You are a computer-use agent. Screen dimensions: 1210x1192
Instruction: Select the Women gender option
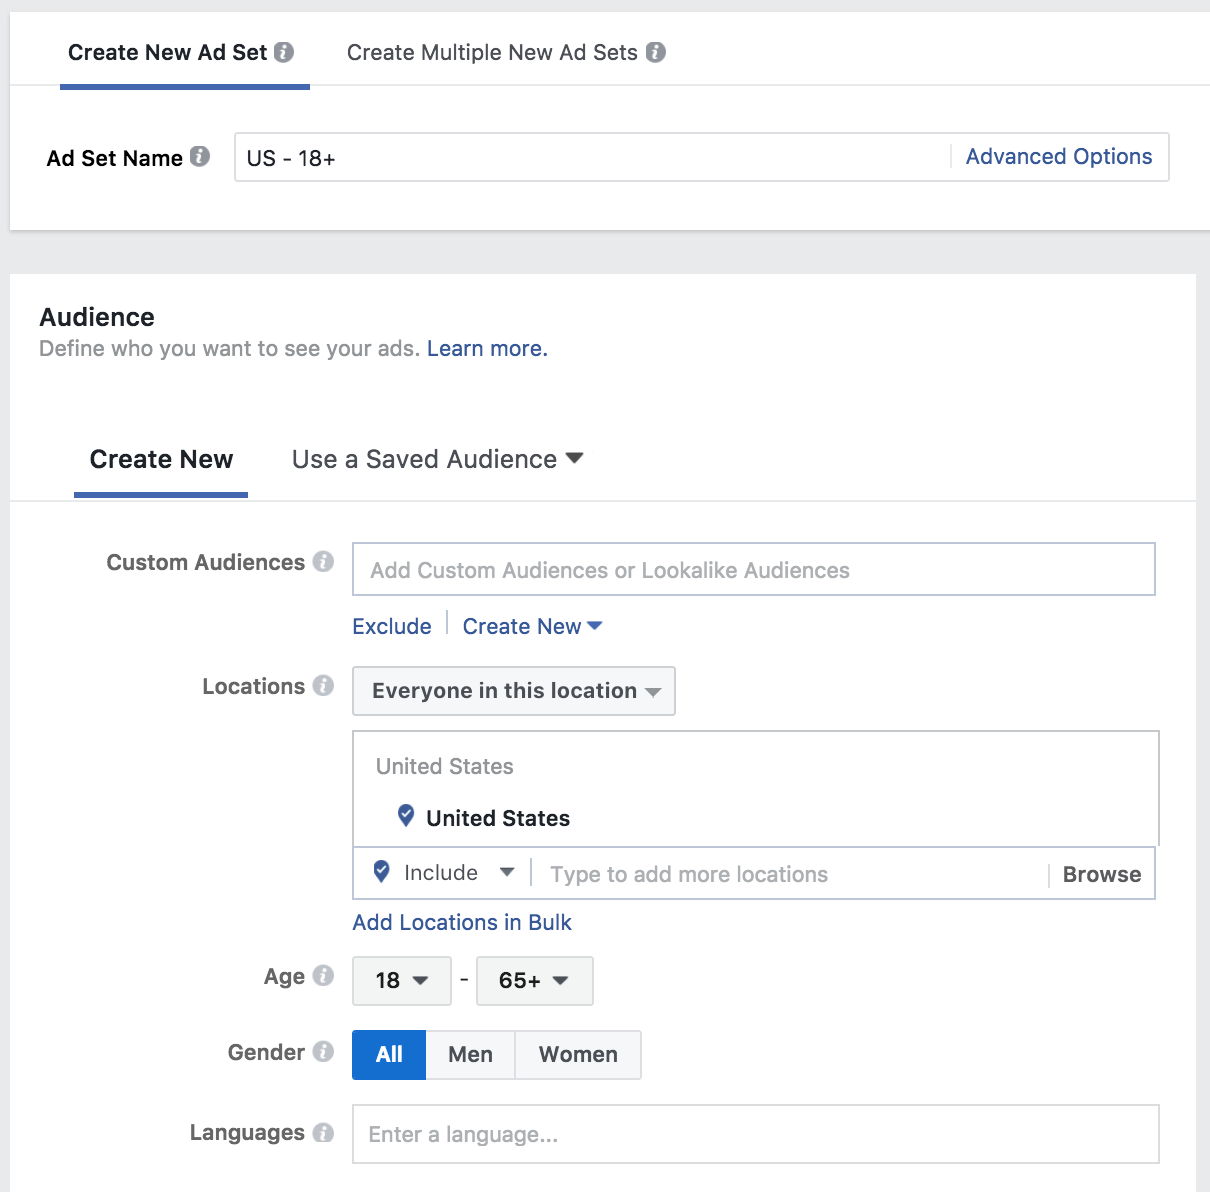coord(578,1055)
